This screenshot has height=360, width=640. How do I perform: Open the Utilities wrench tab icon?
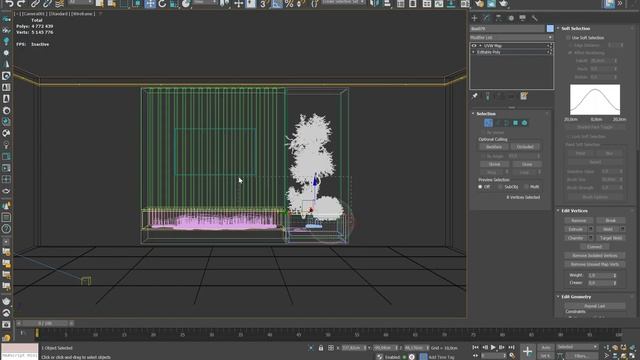click(534, 18)
